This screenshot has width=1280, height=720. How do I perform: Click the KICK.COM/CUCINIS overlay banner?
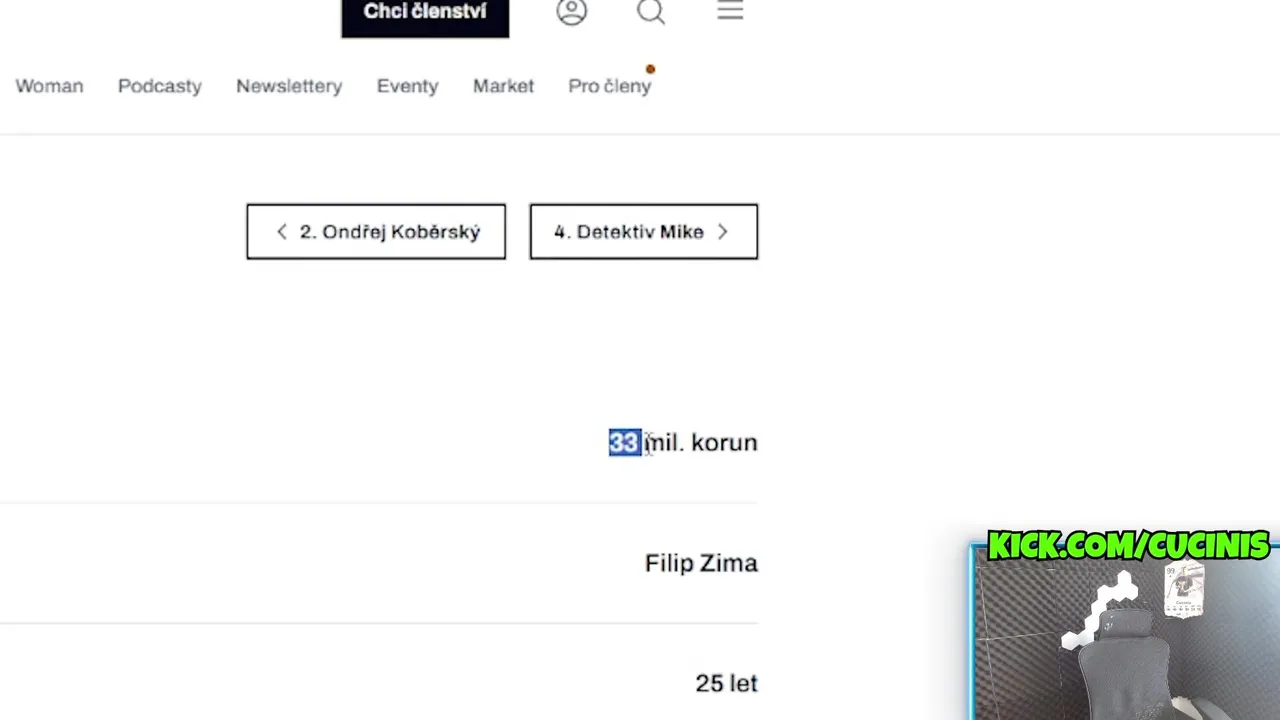tap(1127, 546)
